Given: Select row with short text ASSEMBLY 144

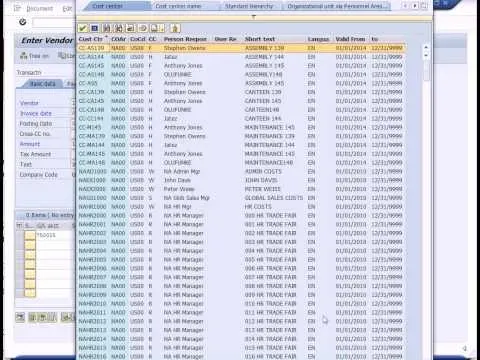Looking at the screenshot, I should coord(241,57).
